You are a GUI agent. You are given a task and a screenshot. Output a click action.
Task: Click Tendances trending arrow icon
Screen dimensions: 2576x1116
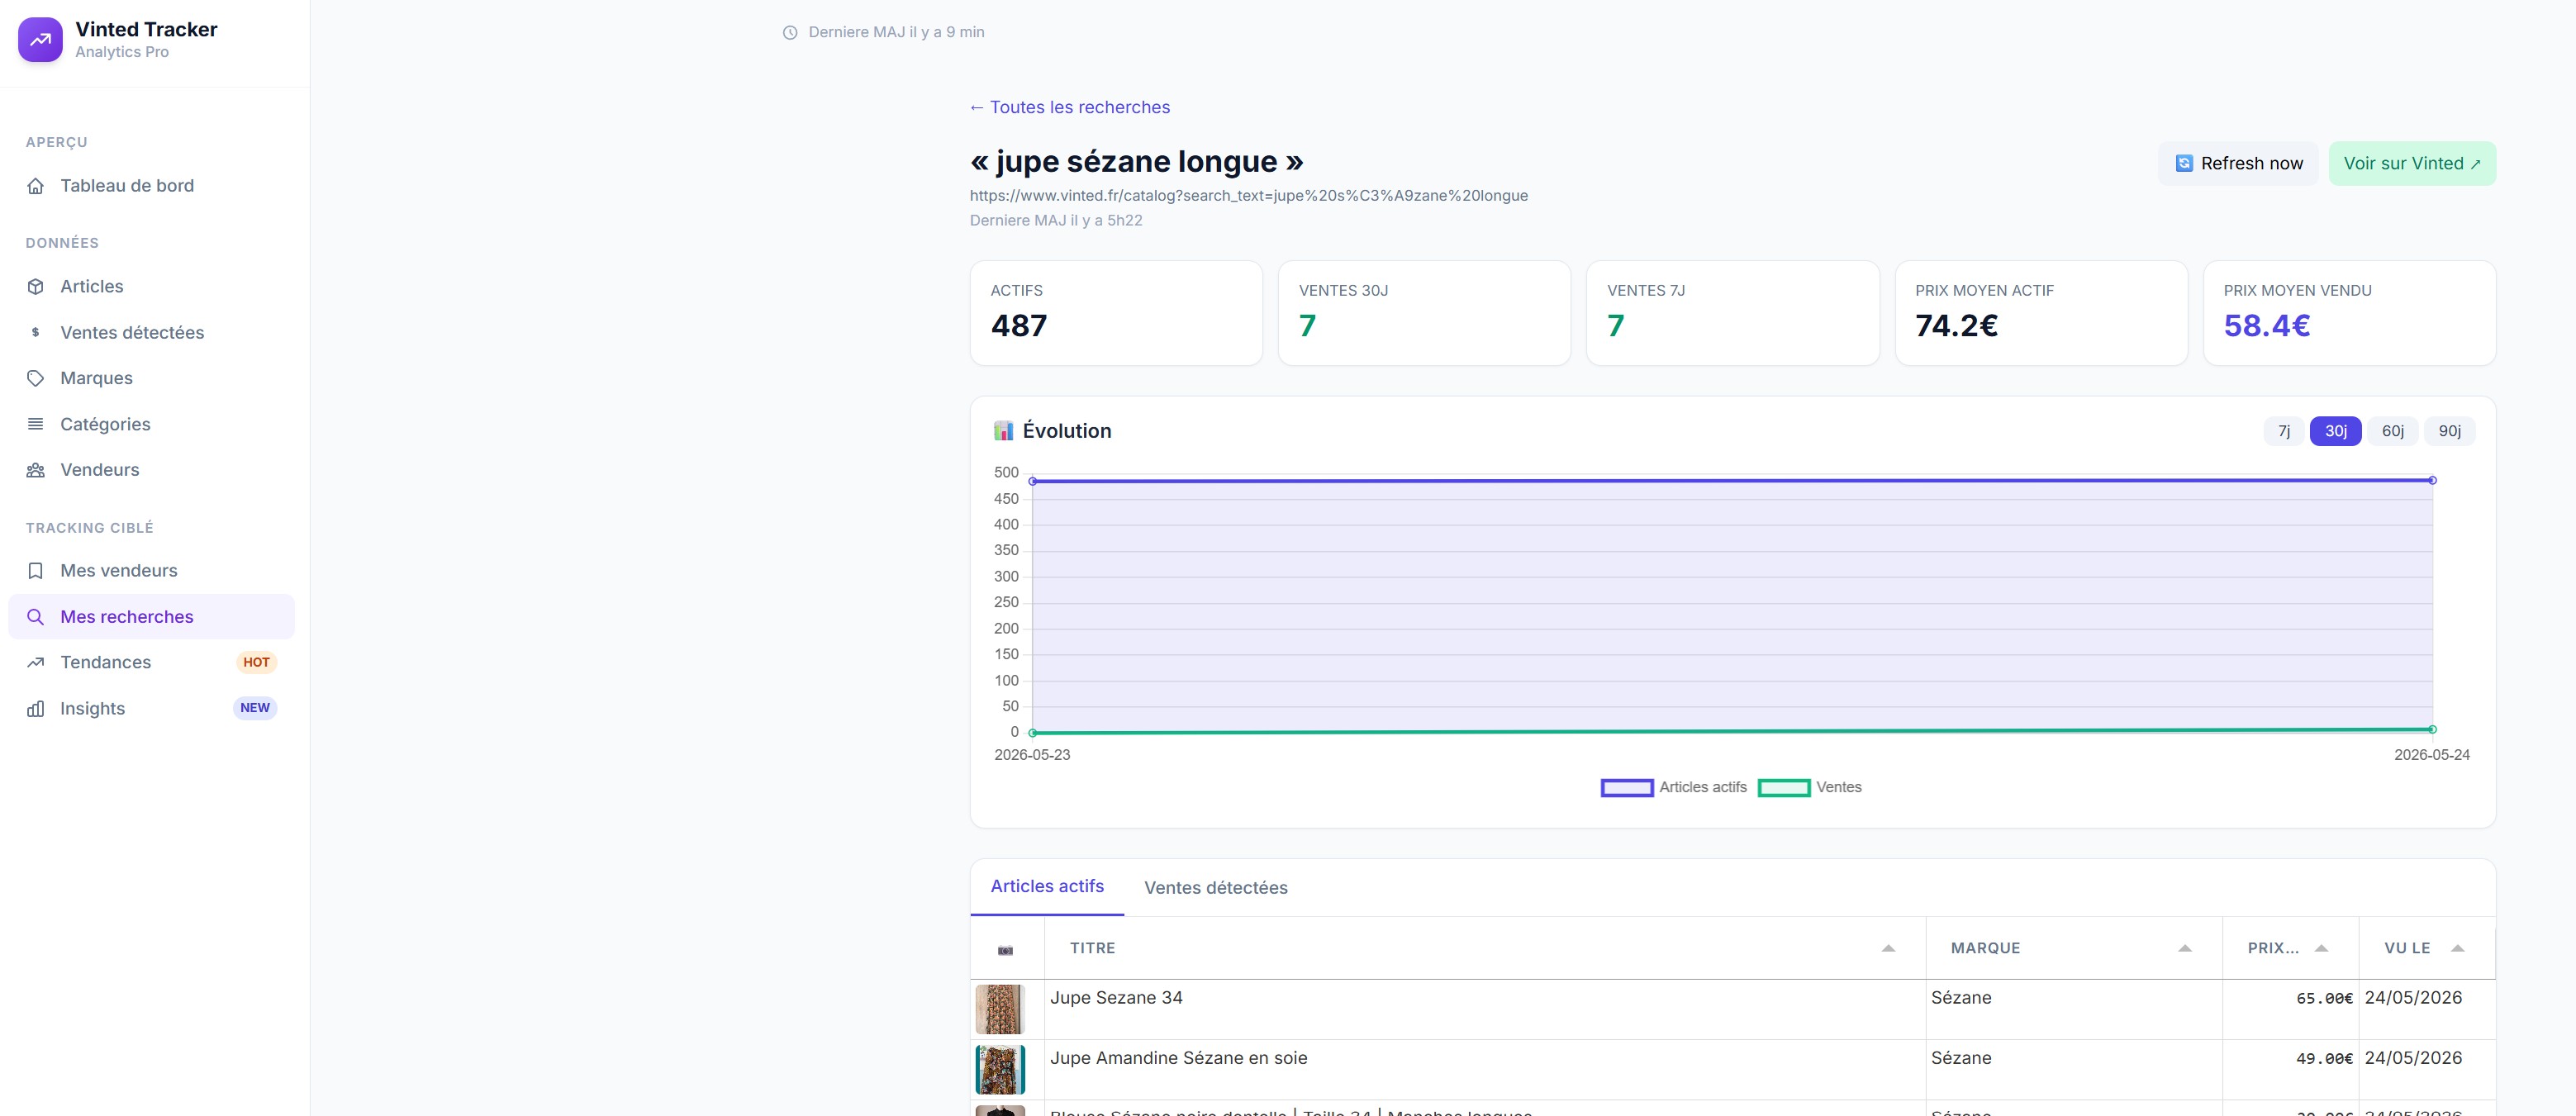[x=36, y=662]
